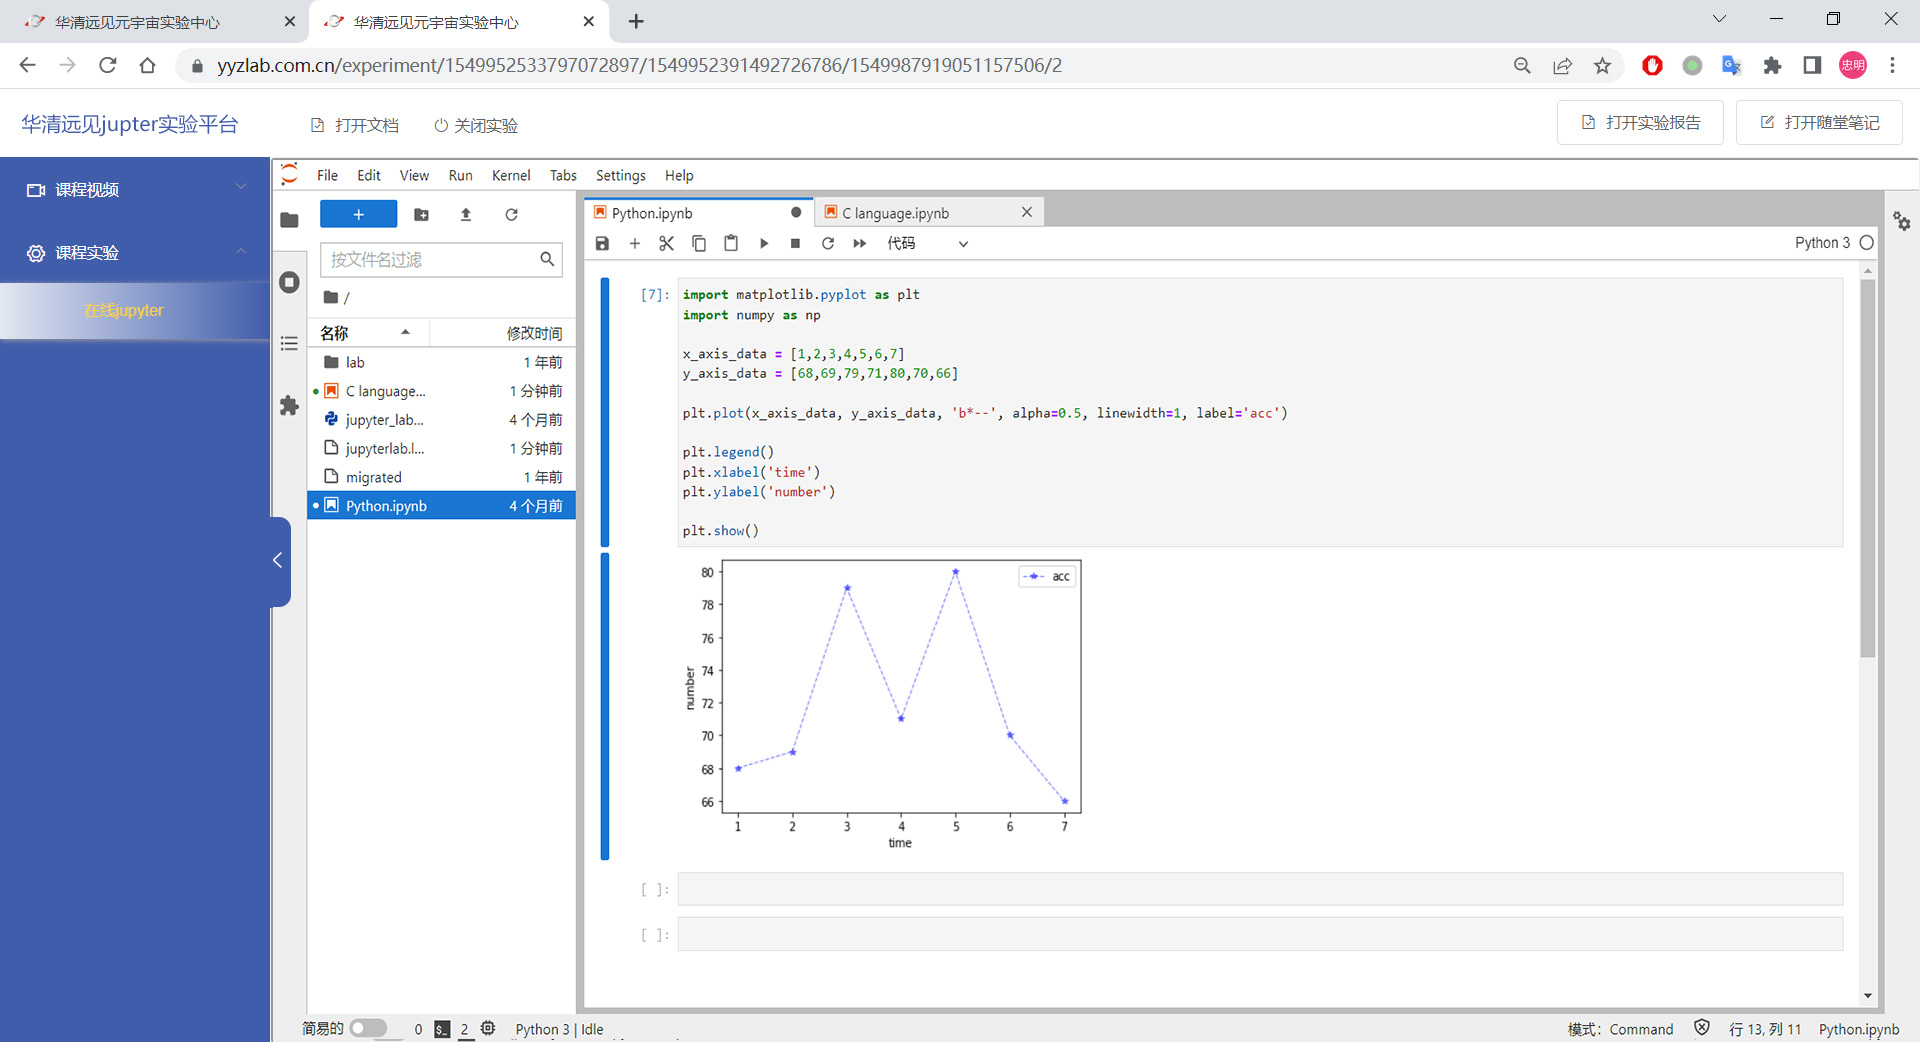This screenshot has width=1920, height=1042.
Task: Click the 打开实验报告 button
Action: [1640, 122]
